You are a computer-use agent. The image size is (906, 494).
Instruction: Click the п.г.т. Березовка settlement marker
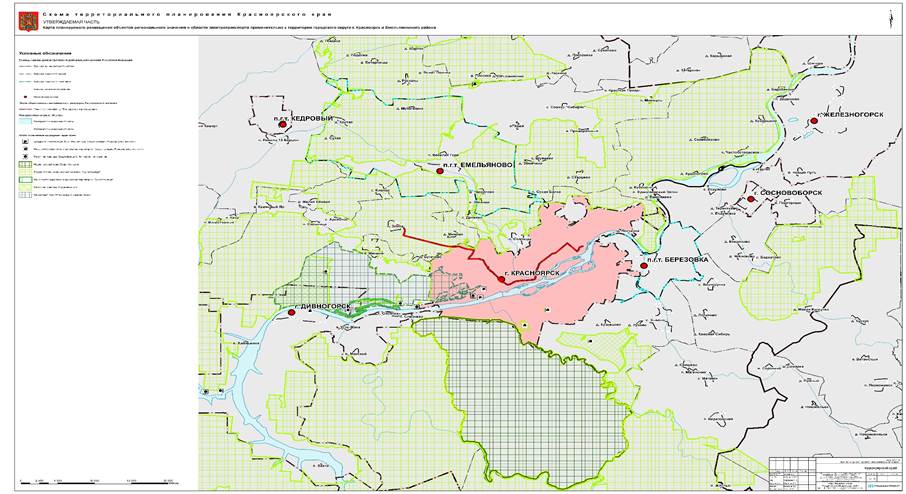click(x=644, y=266)
